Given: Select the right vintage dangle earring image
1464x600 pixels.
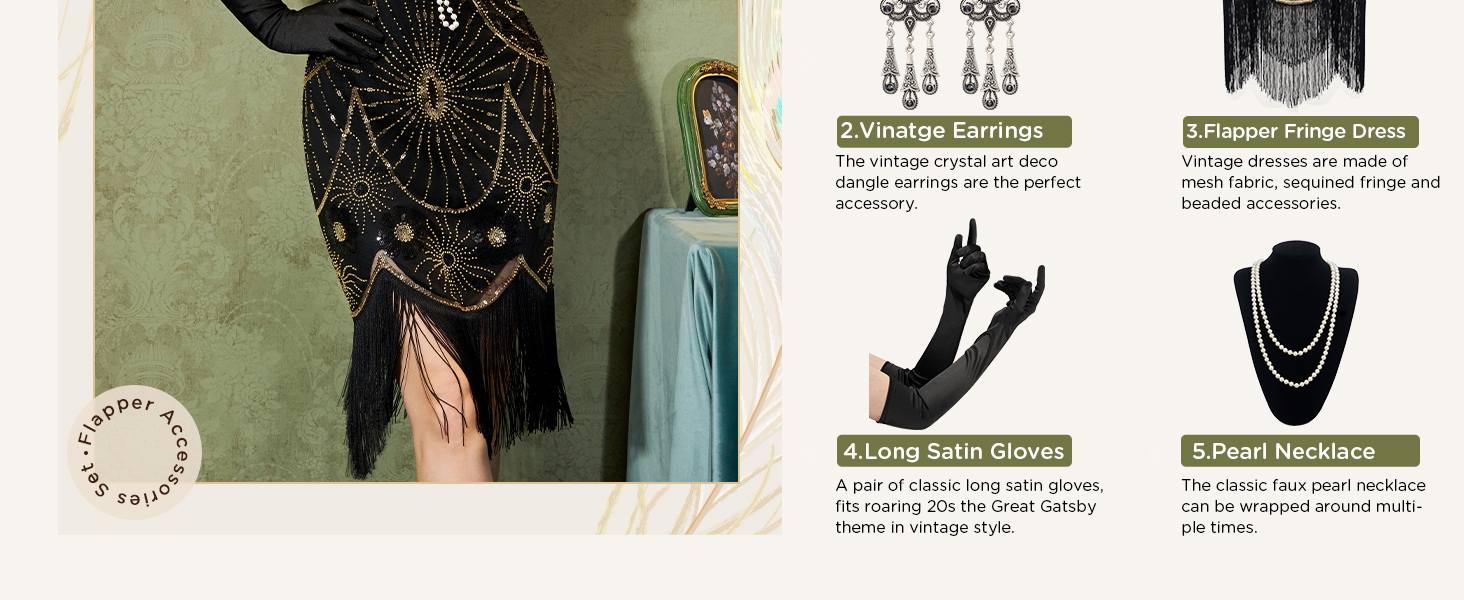Looking at the screenshot, I should (989, 53).
